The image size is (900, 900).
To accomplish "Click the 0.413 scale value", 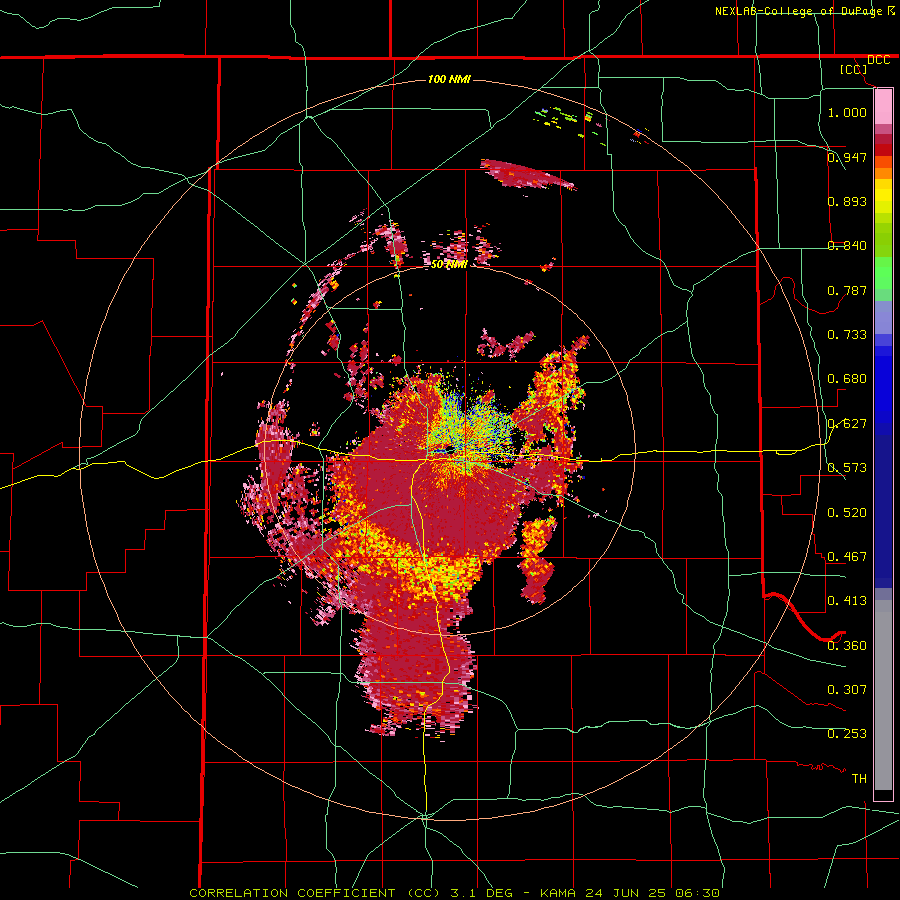I will 847,600.
